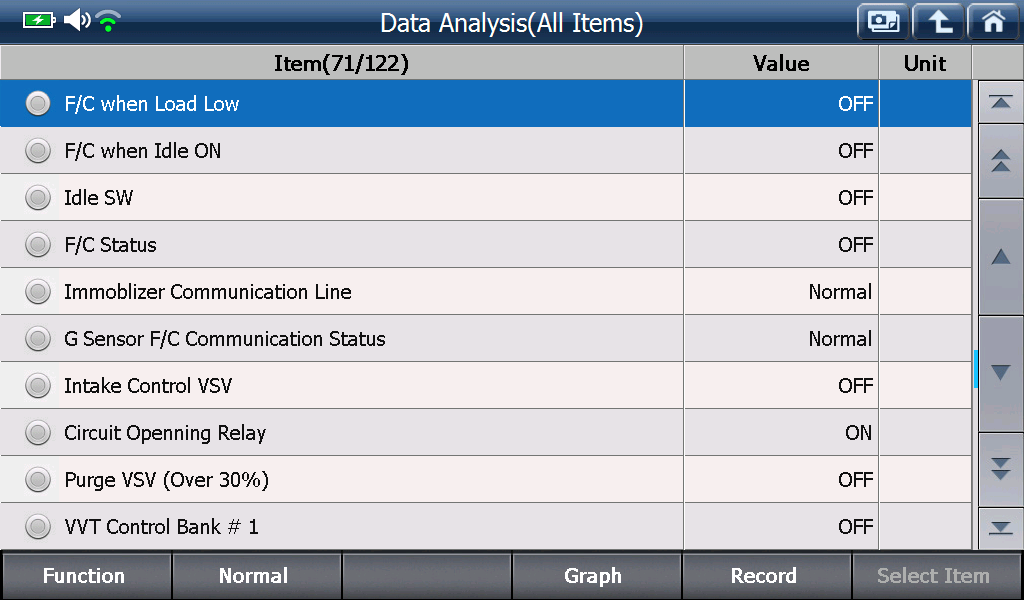1024x600 pixels.
Task: Click the blue scroll position indicator
Action: coord(976,369)
